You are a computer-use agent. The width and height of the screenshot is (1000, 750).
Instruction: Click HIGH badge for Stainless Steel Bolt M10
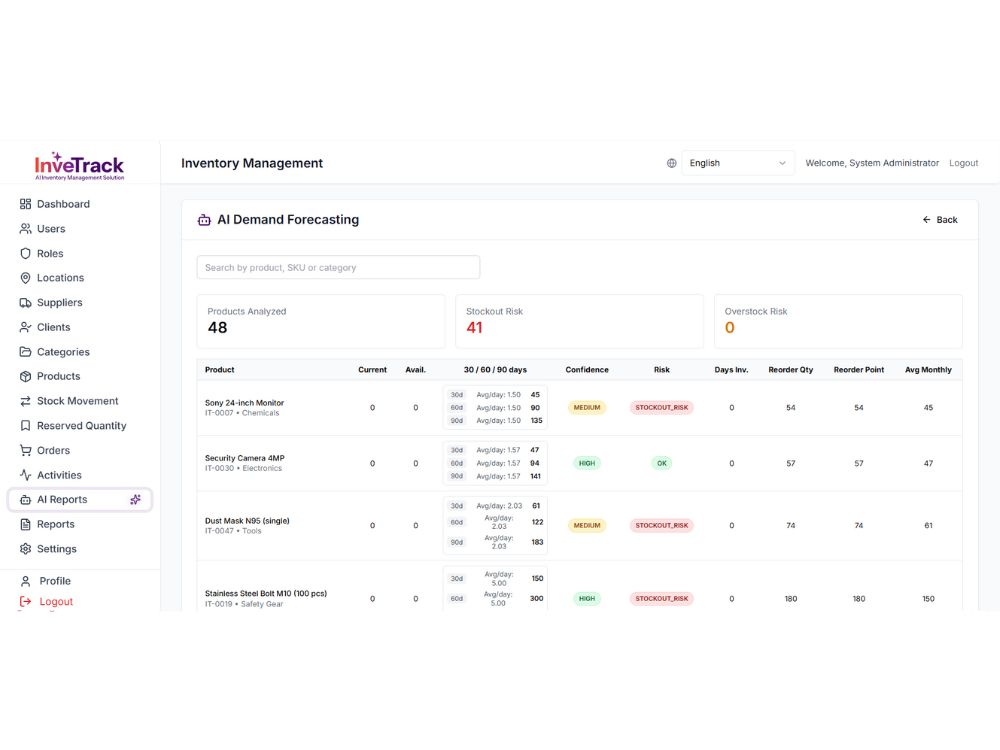click(x=587, y=599)
